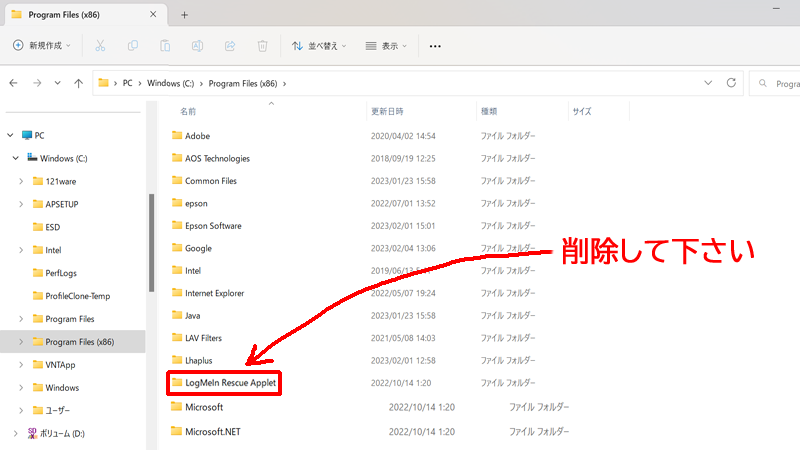Click the Paste clipboard icon
800x450 pixels.
(165, 46)
